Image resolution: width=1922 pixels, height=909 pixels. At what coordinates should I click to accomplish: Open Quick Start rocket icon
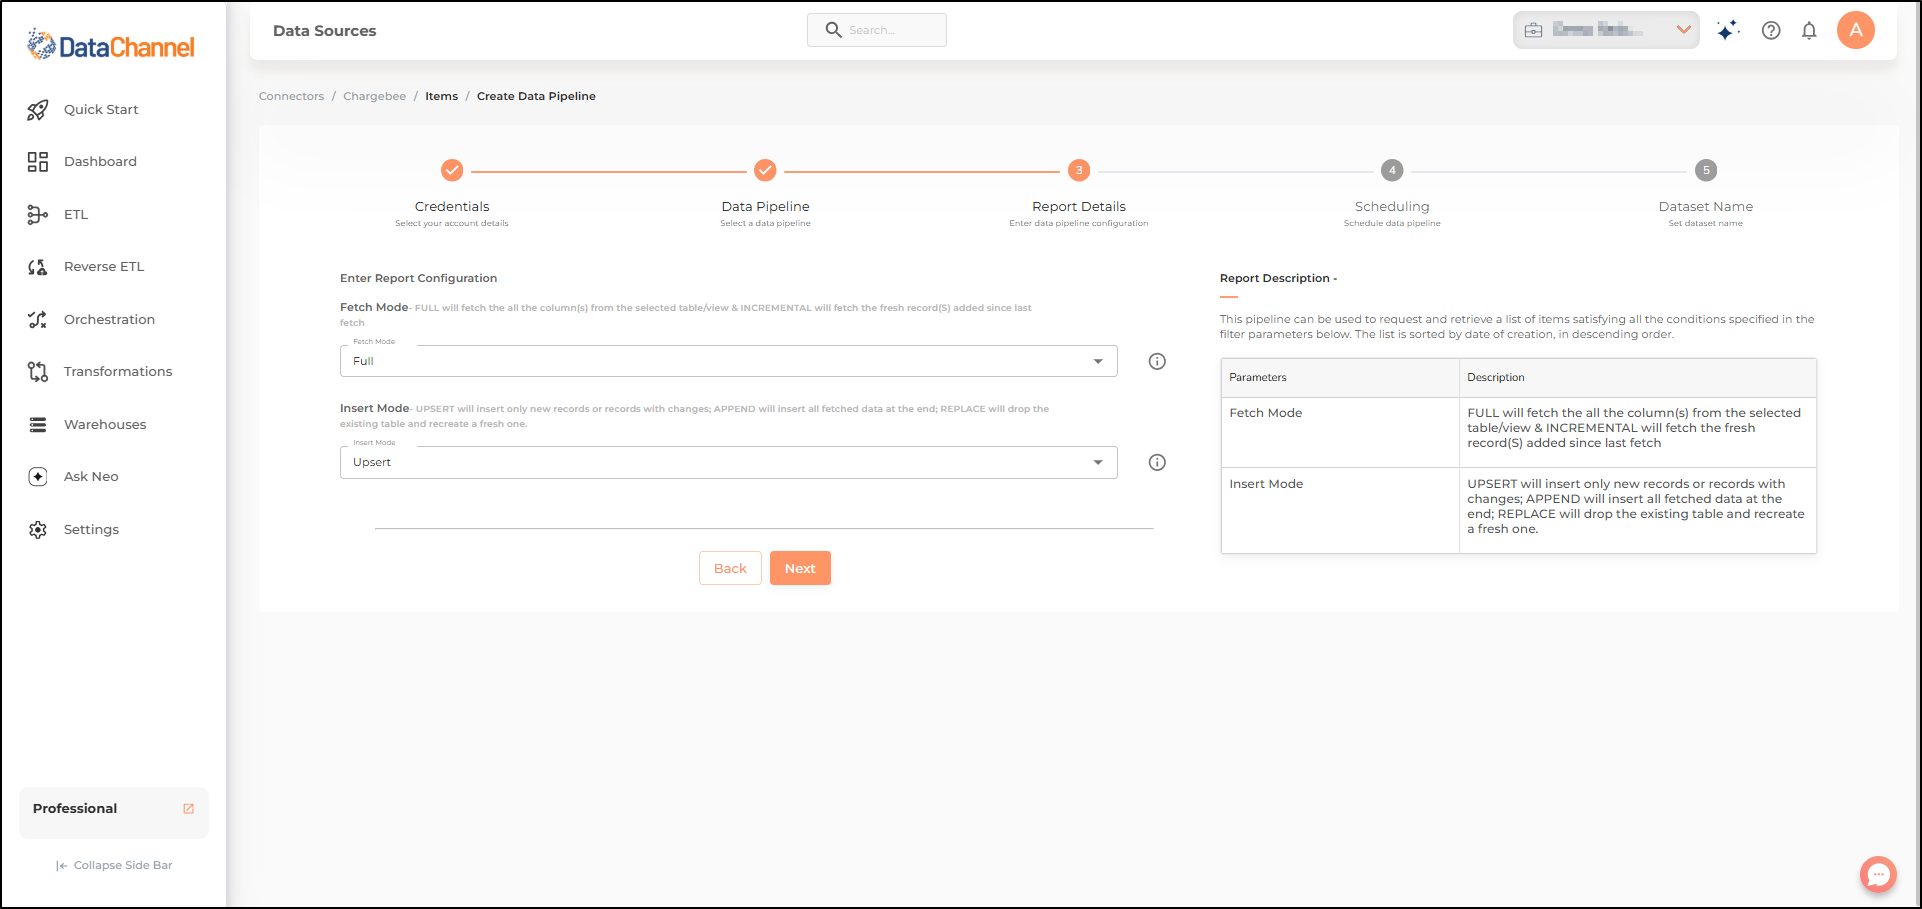tap(38, 110)
